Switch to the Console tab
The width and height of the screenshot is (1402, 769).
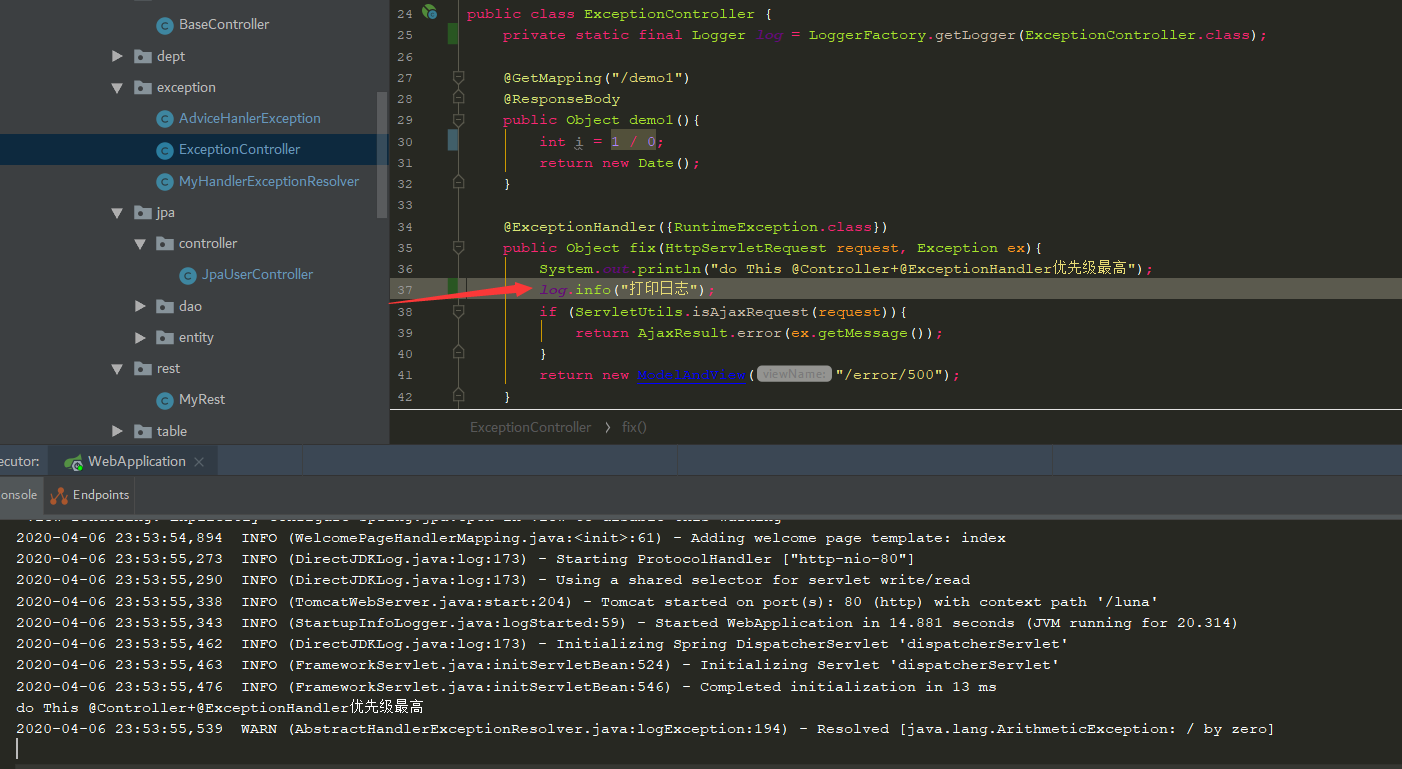coord(19,495)
